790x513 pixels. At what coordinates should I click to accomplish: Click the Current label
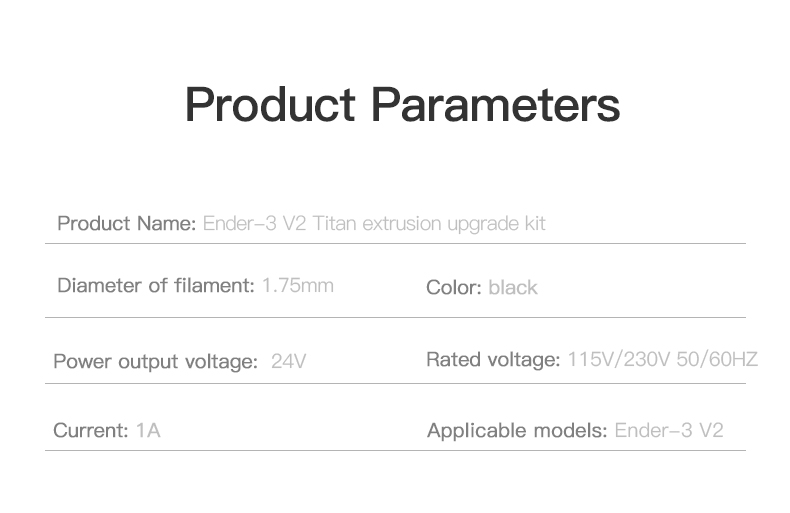[90, 431]
